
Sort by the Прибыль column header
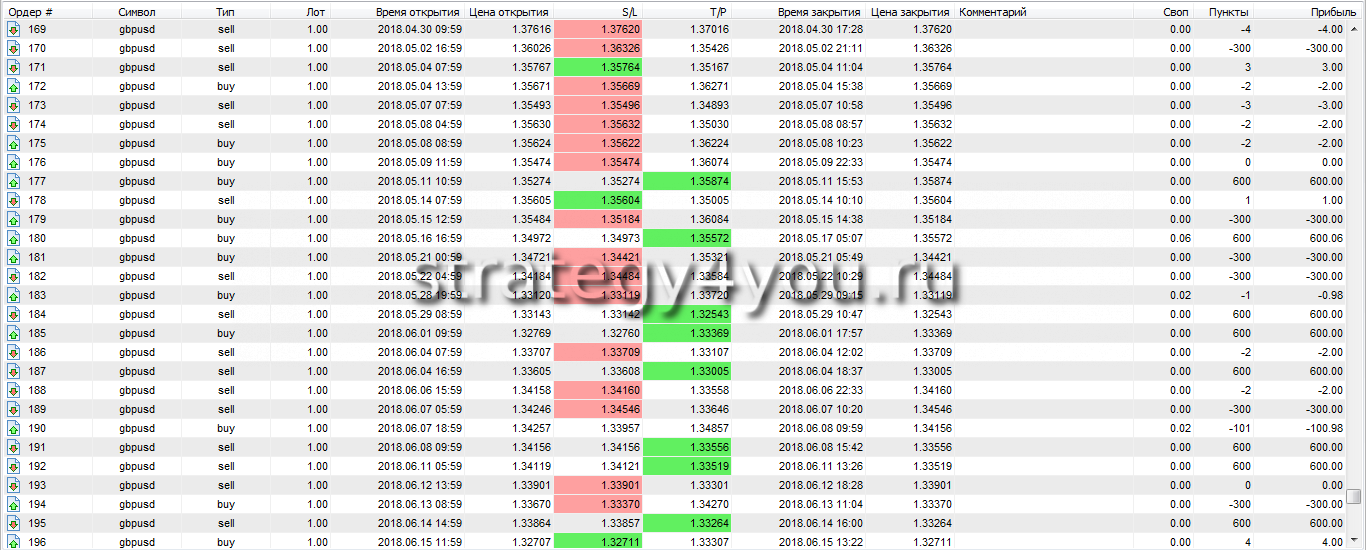(1333, 11)
